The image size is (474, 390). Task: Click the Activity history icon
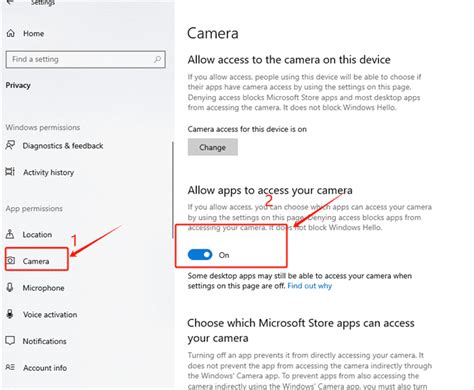(x=10, y=172)
